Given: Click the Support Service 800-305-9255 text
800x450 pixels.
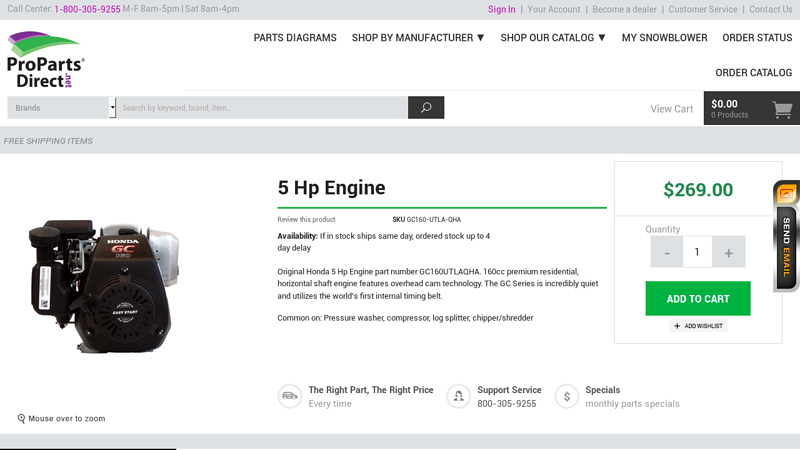Looking at the screenshot, I should (x=507, y=404).
